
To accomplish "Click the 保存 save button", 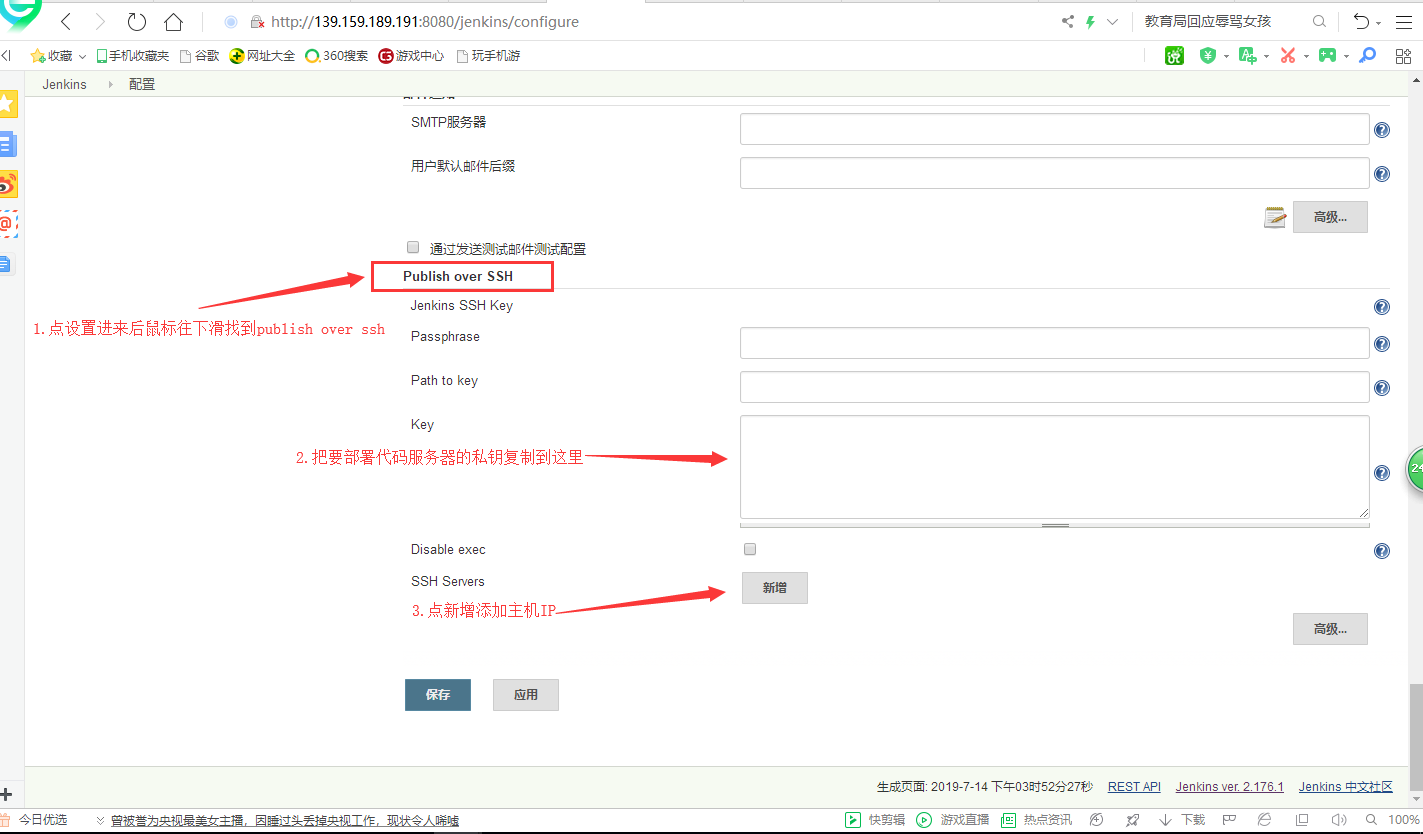I will (437, 695).
